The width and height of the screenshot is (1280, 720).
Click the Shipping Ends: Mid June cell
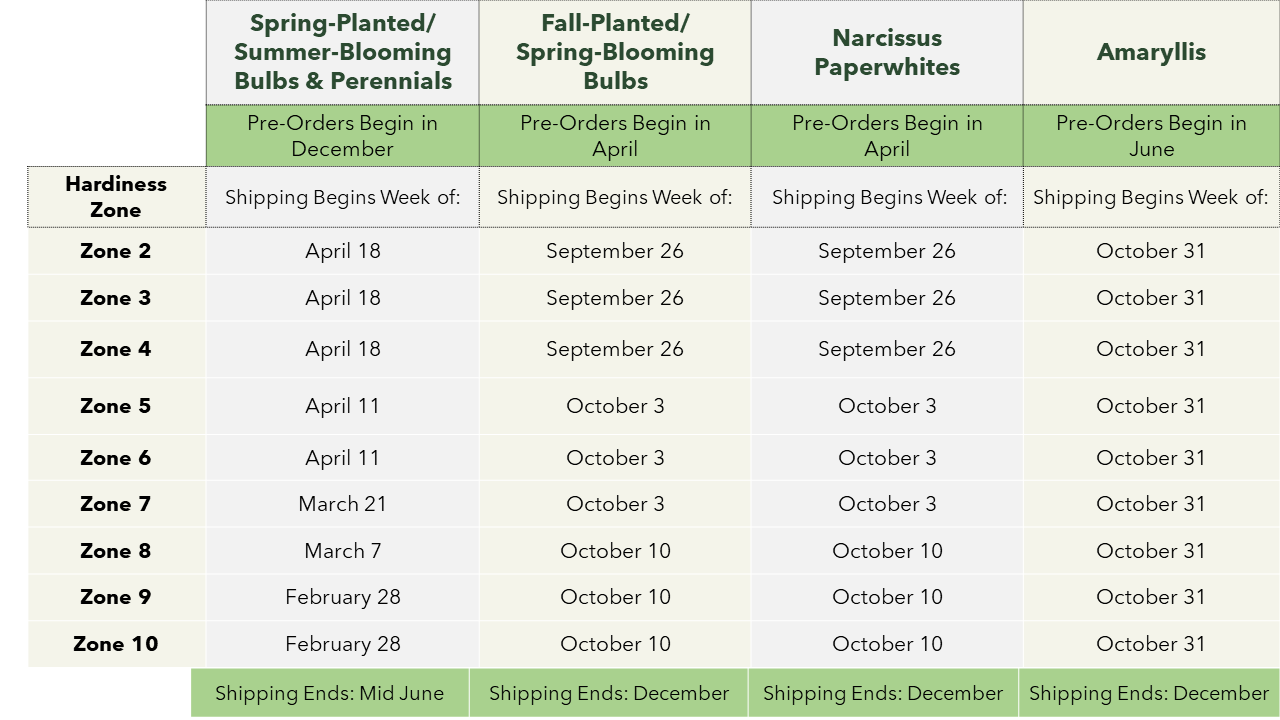tap(329, 693)
